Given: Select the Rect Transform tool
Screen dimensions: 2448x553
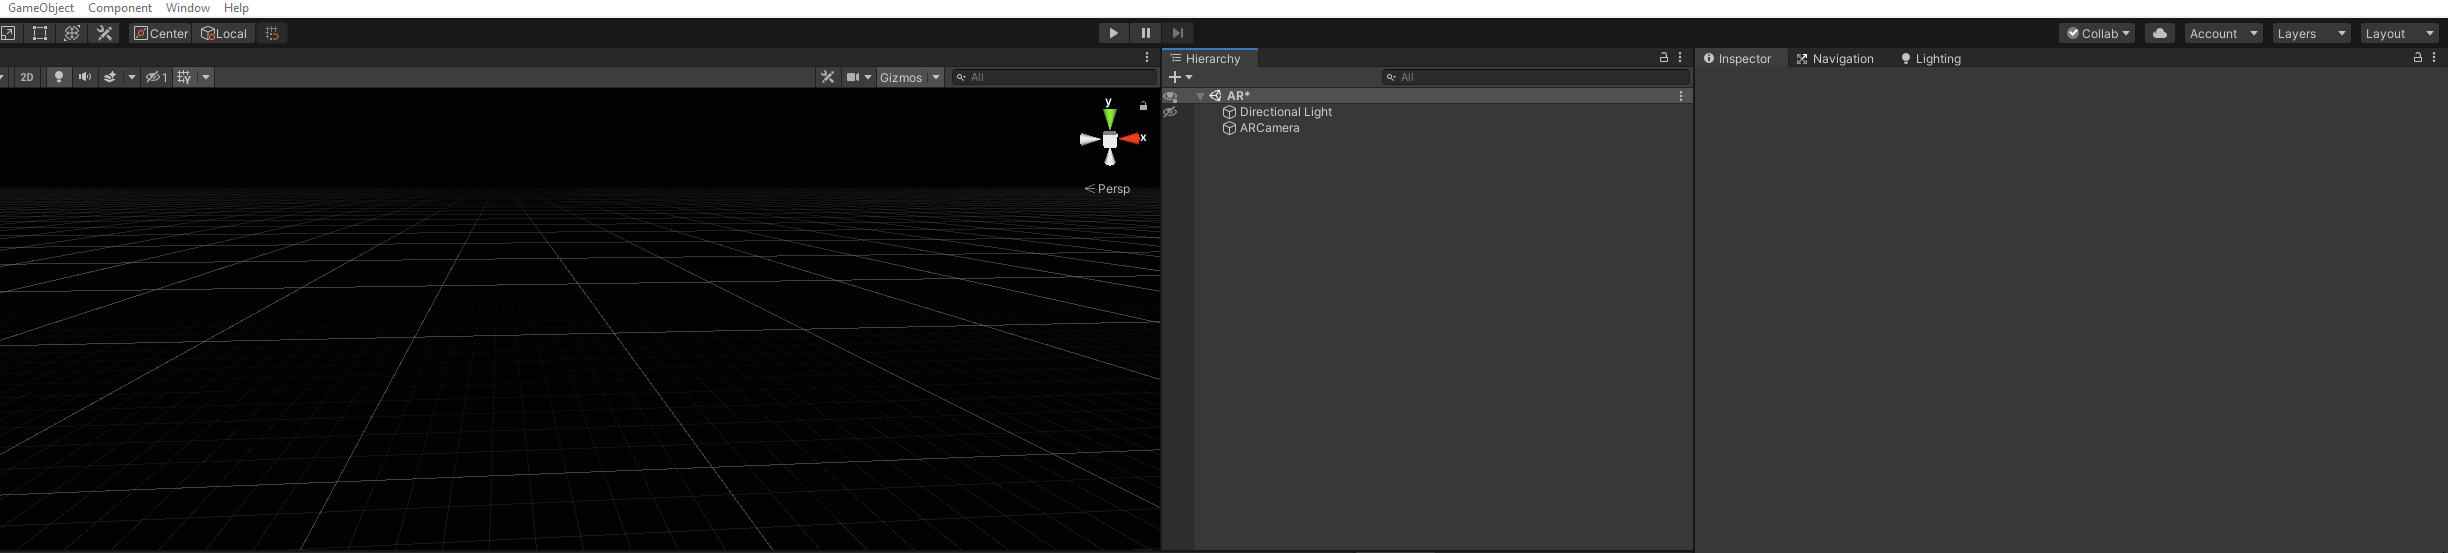Looking at the screenshot, I should pyautogui.click(x=40, y=33).
